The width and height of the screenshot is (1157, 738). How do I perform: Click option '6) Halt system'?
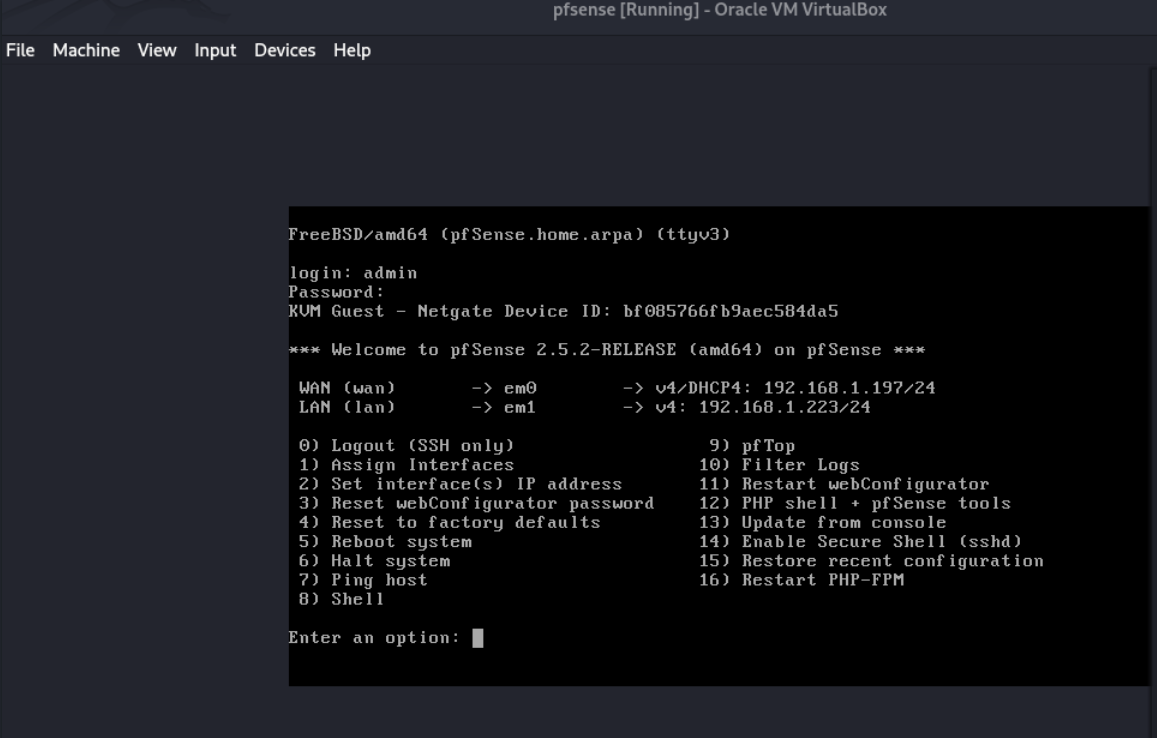374,561
